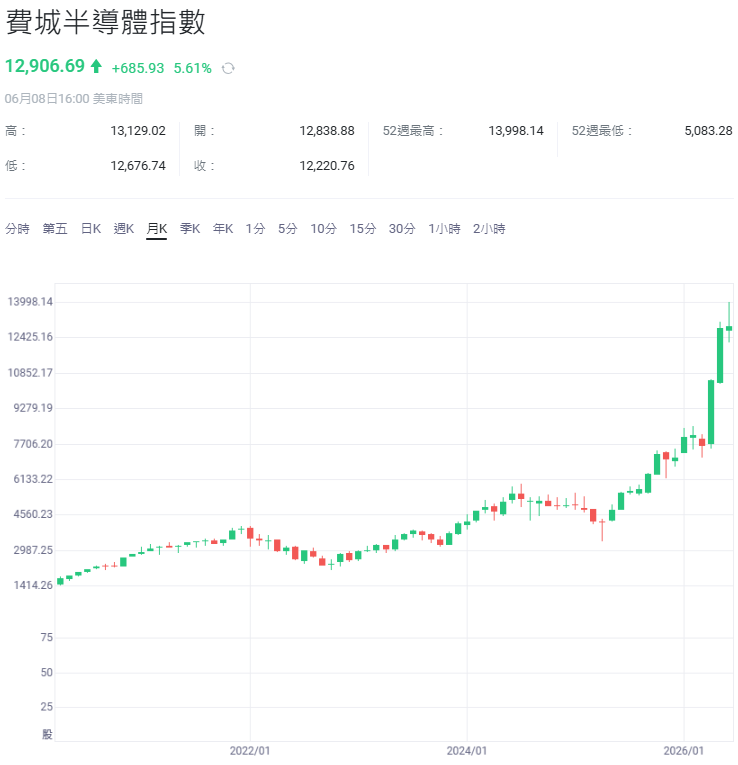Screen dimensions: 738x765
Task: View the 2小時 interval chart
Action: [x=489, y=228]
